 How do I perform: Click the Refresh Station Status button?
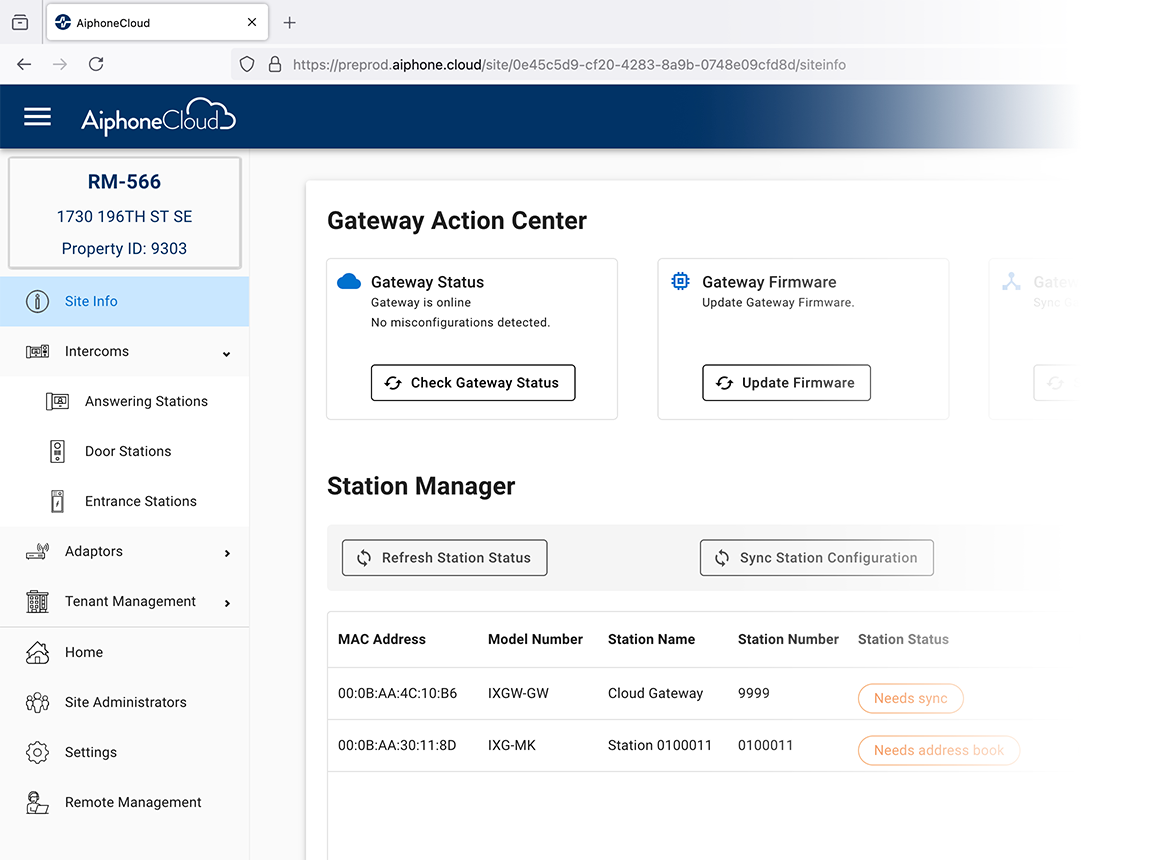[x=445, y=558]
